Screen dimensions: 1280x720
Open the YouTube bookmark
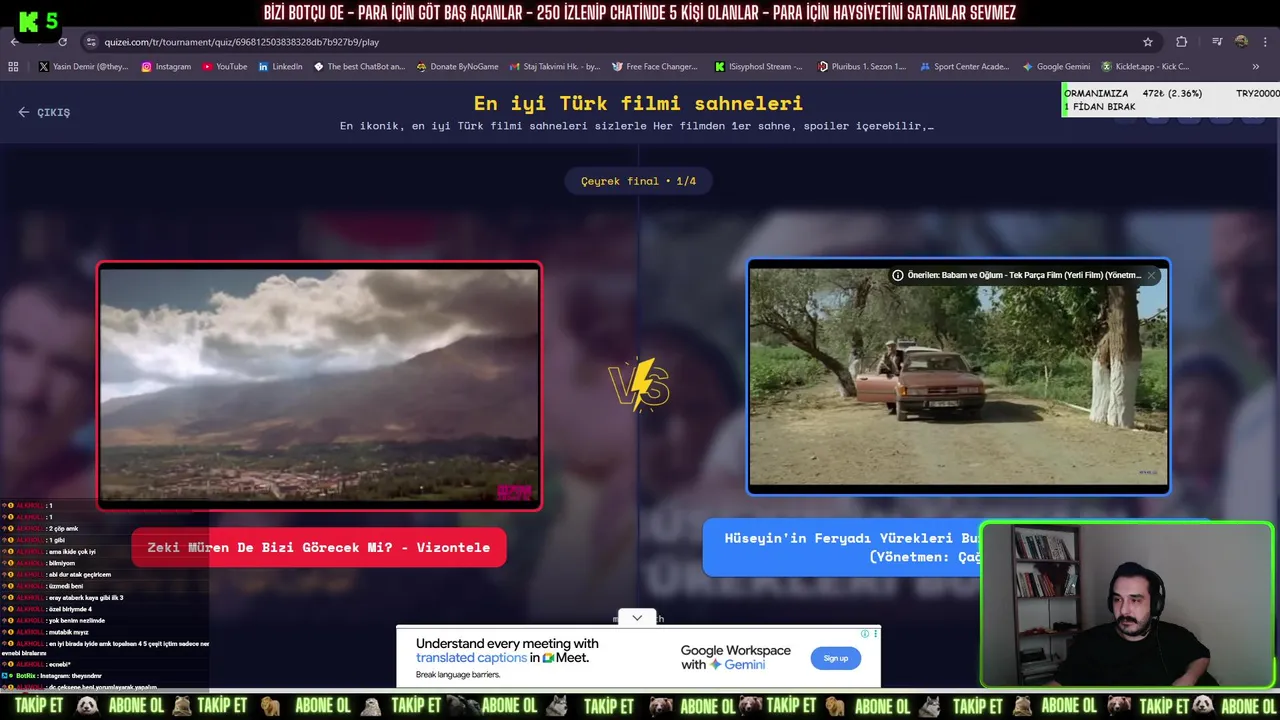coord(225,67)
